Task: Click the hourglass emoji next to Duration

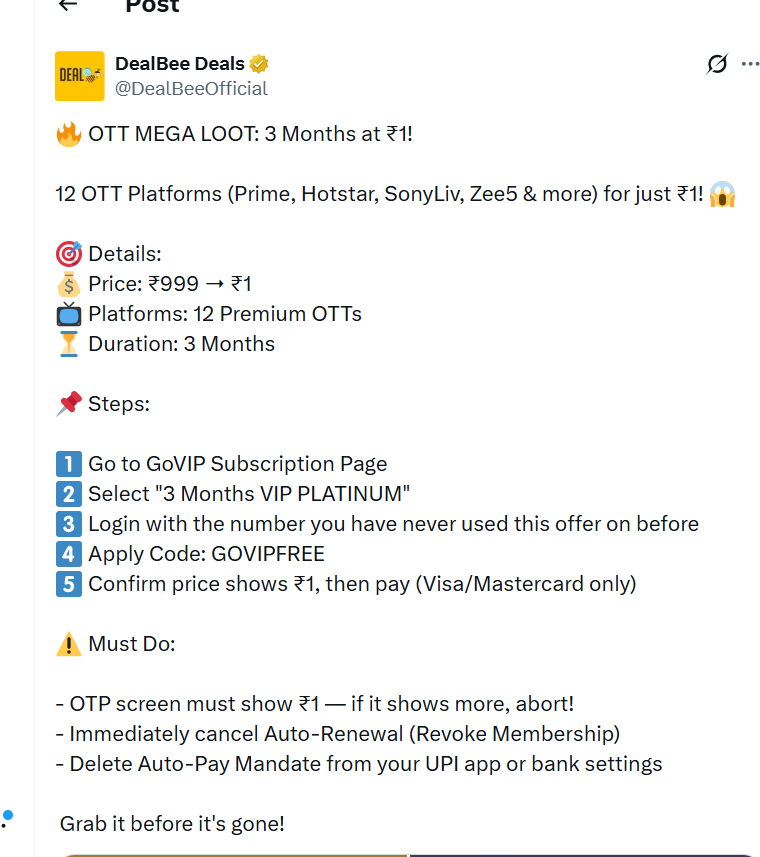Action: click(67, 343)
